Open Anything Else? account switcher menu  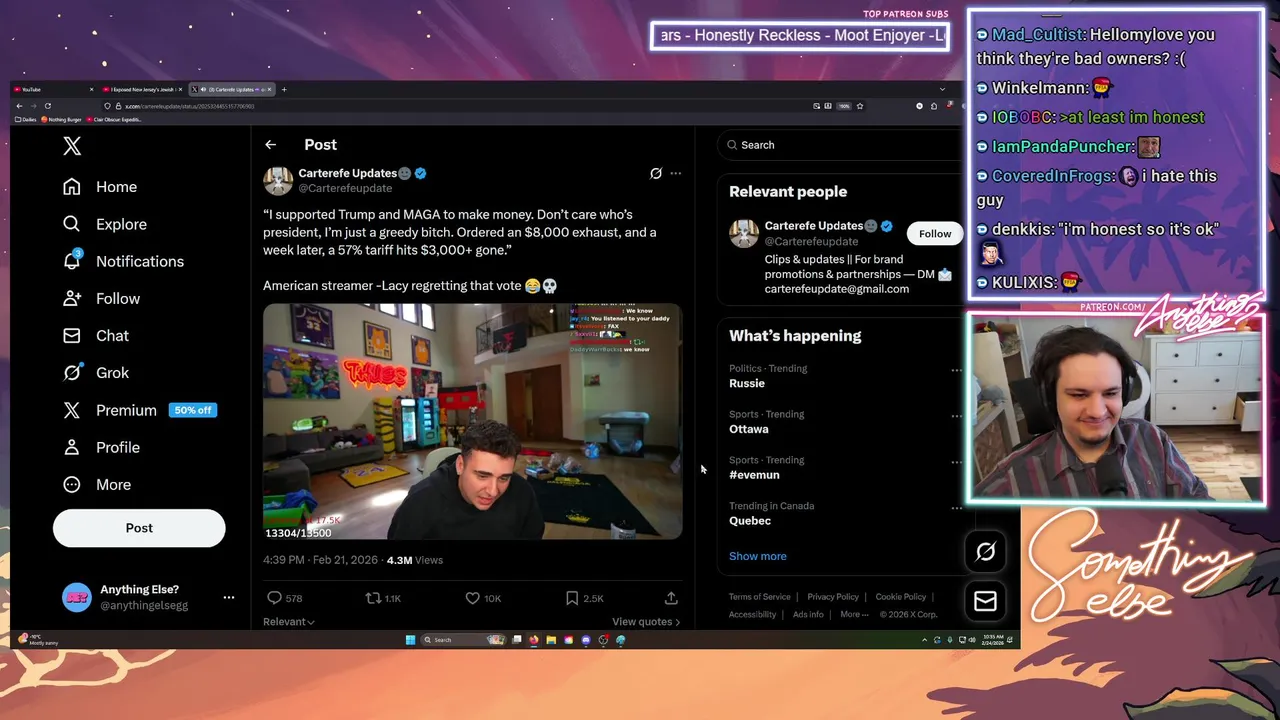pos(229,597)
